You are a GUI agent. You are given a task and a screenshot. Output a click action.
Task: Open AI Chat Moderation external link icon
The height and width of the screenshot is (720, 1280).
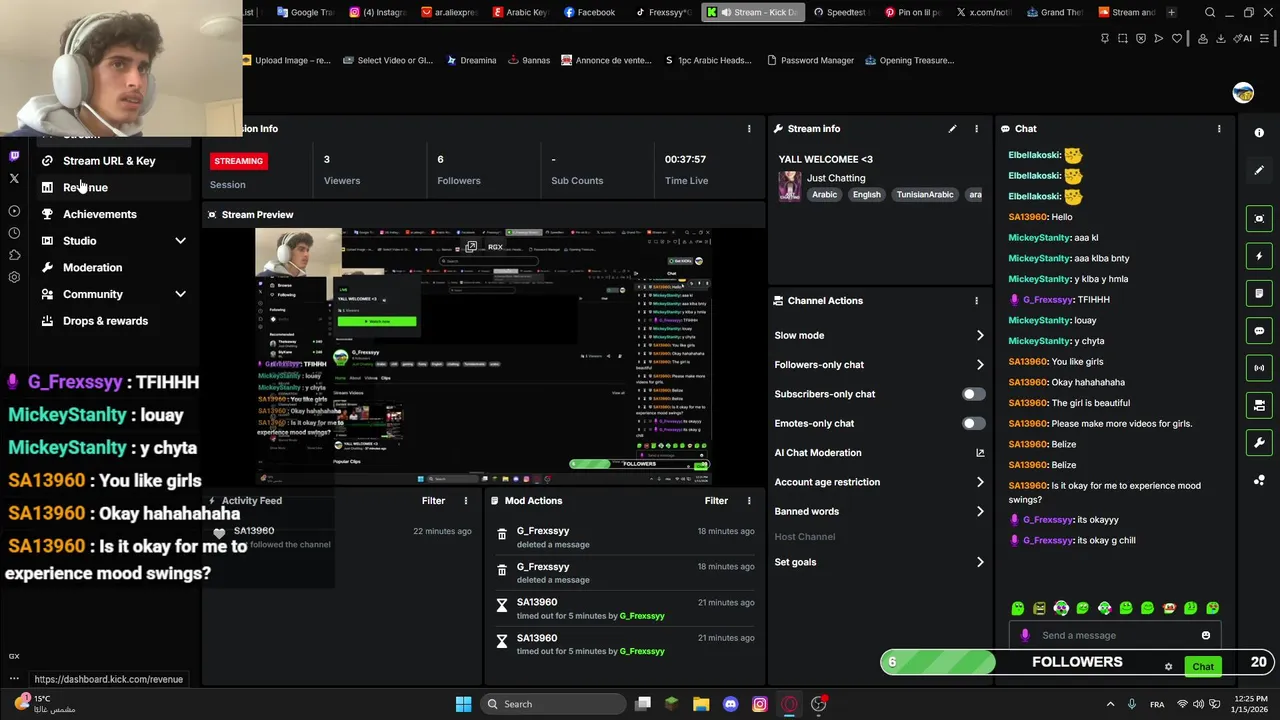(x=980, y=453)
